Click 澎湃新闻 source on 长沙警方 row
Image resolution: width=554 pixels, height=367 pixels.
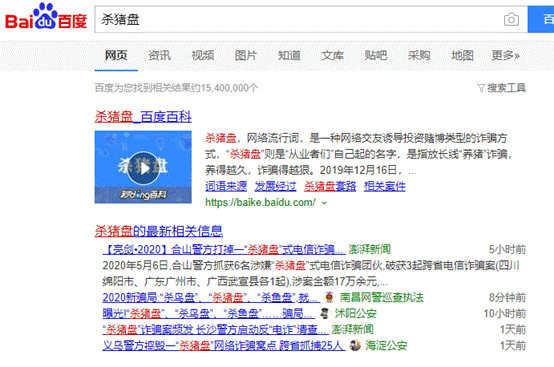[352, 329]
